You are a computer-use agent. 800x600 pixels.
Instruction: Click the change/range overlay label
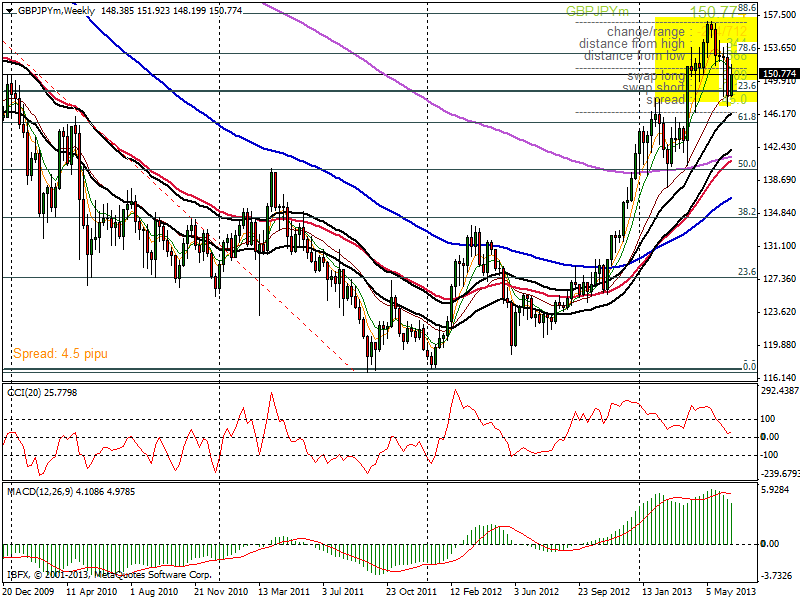coord(646,32)
